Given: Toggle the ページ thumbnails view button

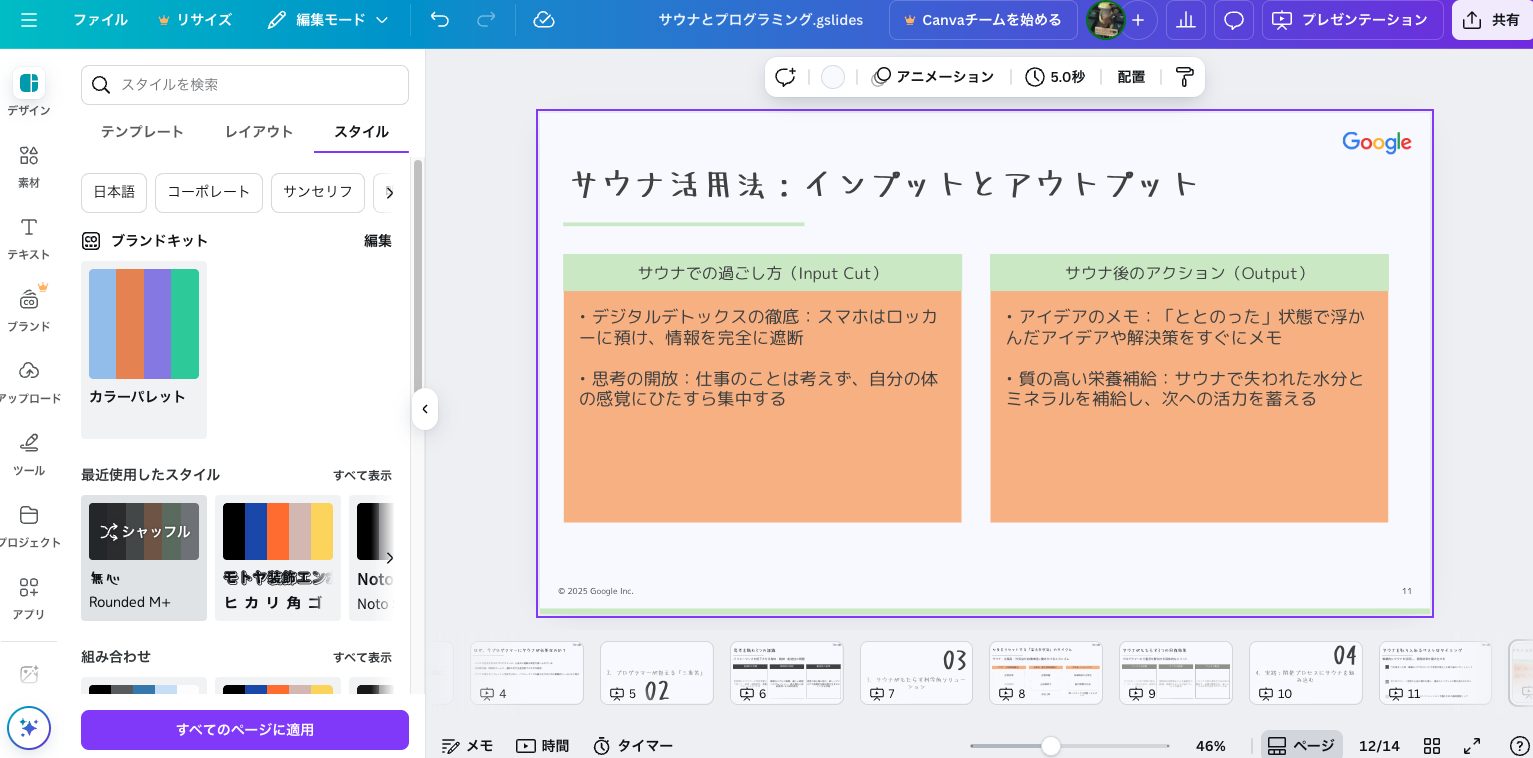Looking at the screenshot, I should coord(1301,746).
